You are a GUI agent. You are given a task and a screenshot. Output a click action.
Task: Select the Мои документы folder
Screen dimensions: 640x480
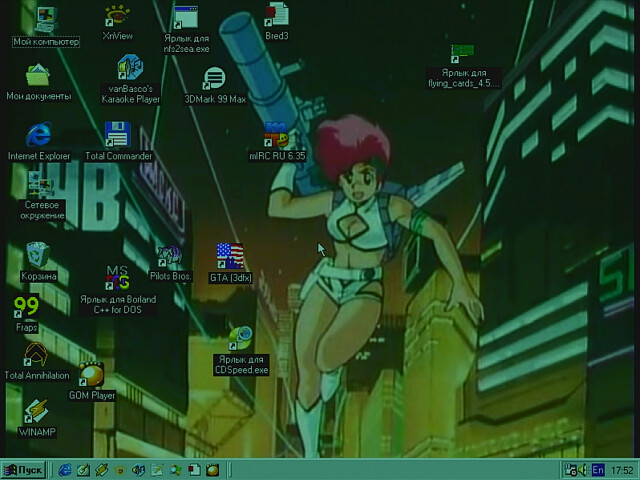38,75
